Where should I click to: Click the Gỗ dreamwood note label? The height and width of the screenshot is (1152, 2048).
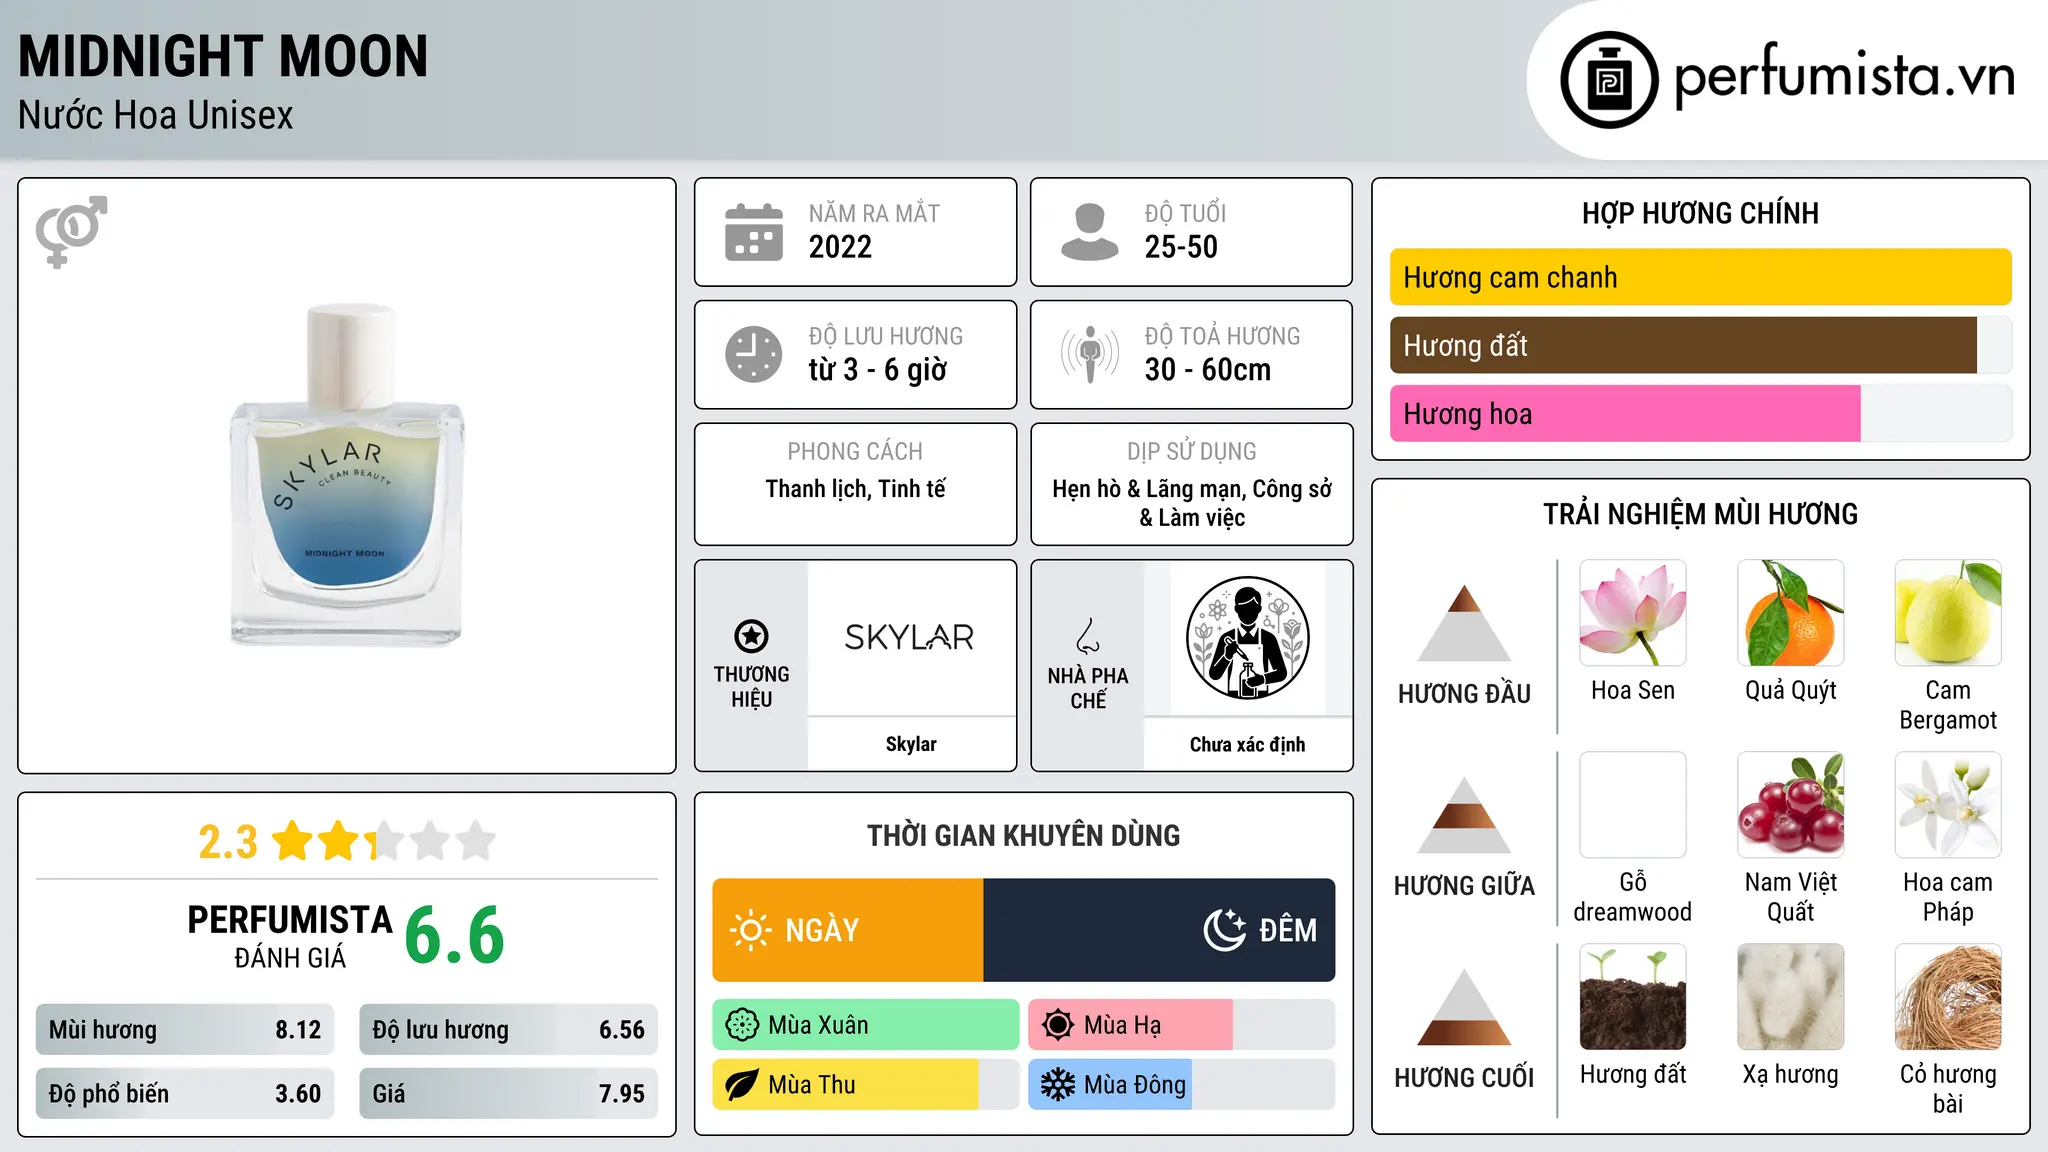point(1633,897)
